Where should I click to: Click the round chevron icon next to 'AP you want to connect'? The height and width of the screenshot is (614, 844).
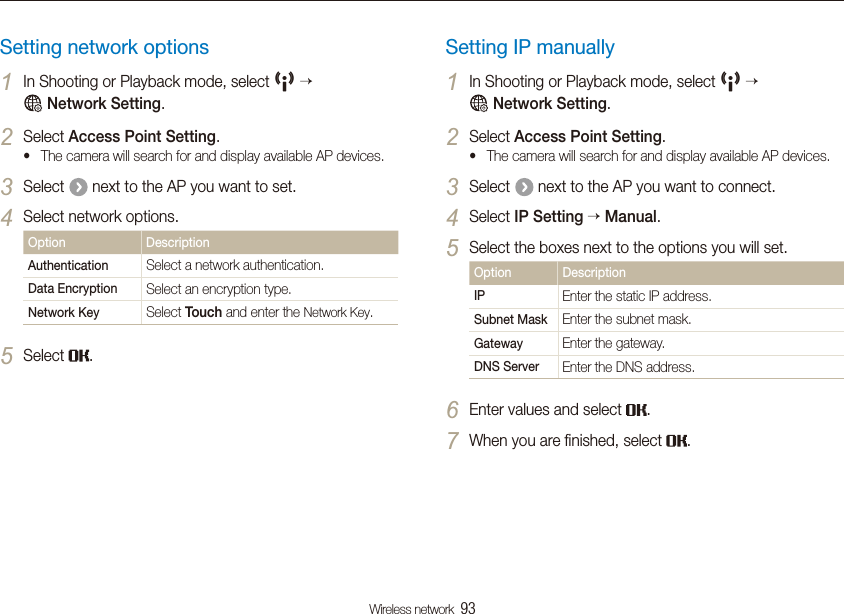[524, 187]
